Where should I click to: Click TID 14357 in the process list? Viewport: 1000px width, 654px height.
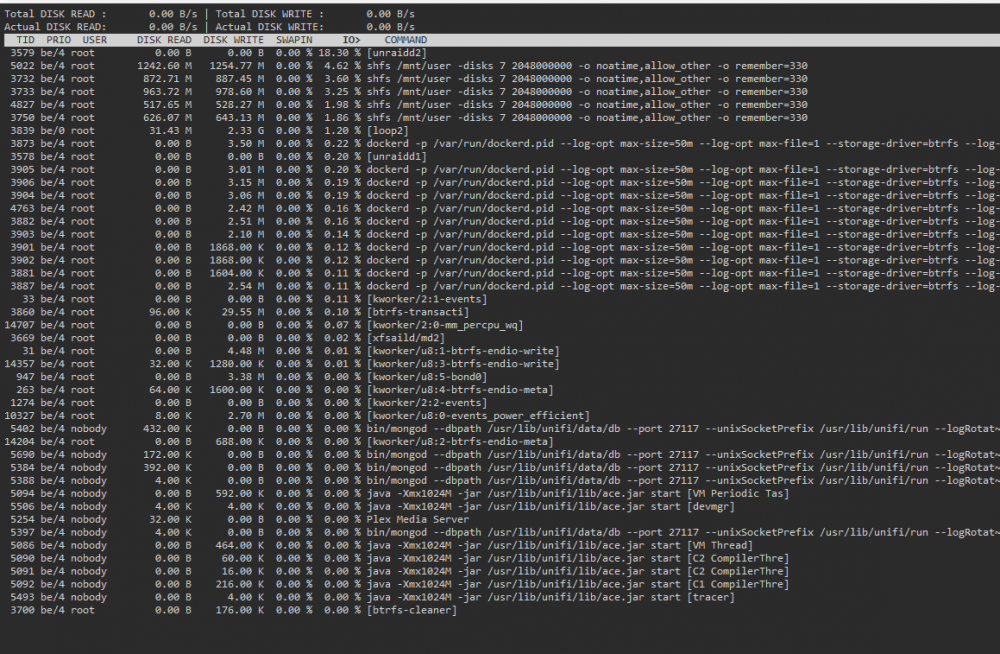pos(19,364)
